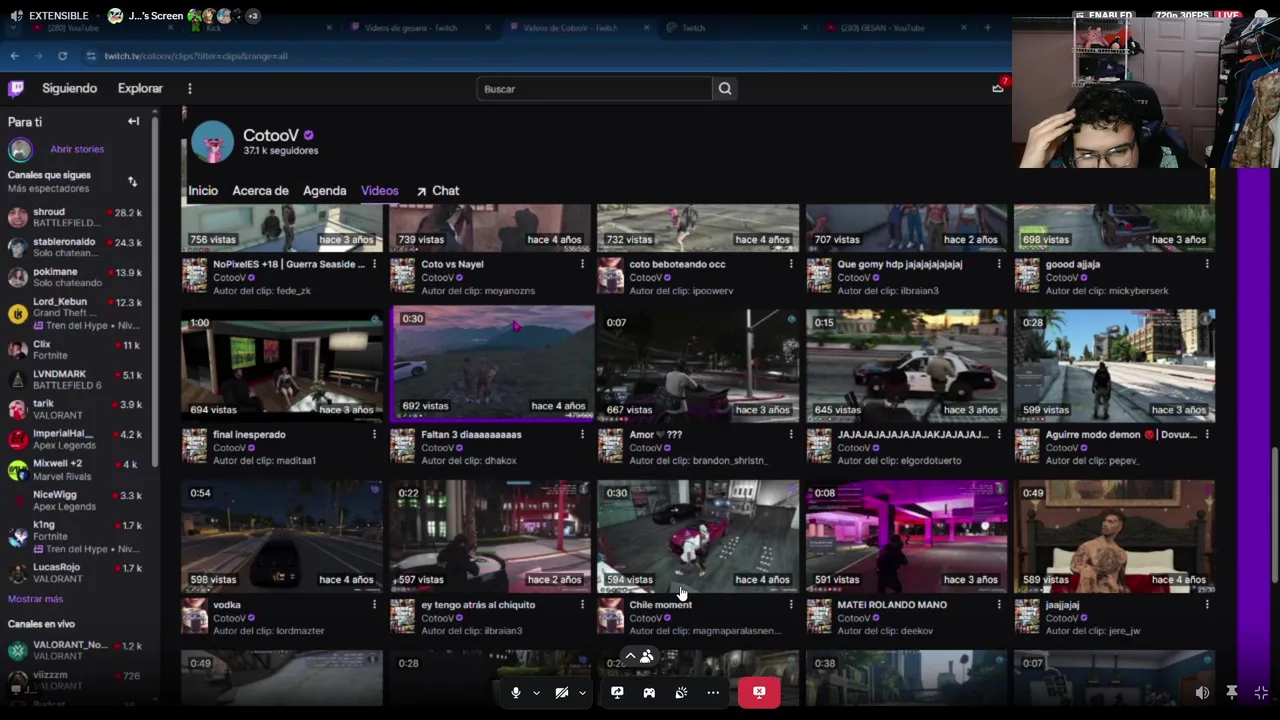Click browser back arrow
The height and width of the screenshot is (720, 1280).
click(14, 56)
